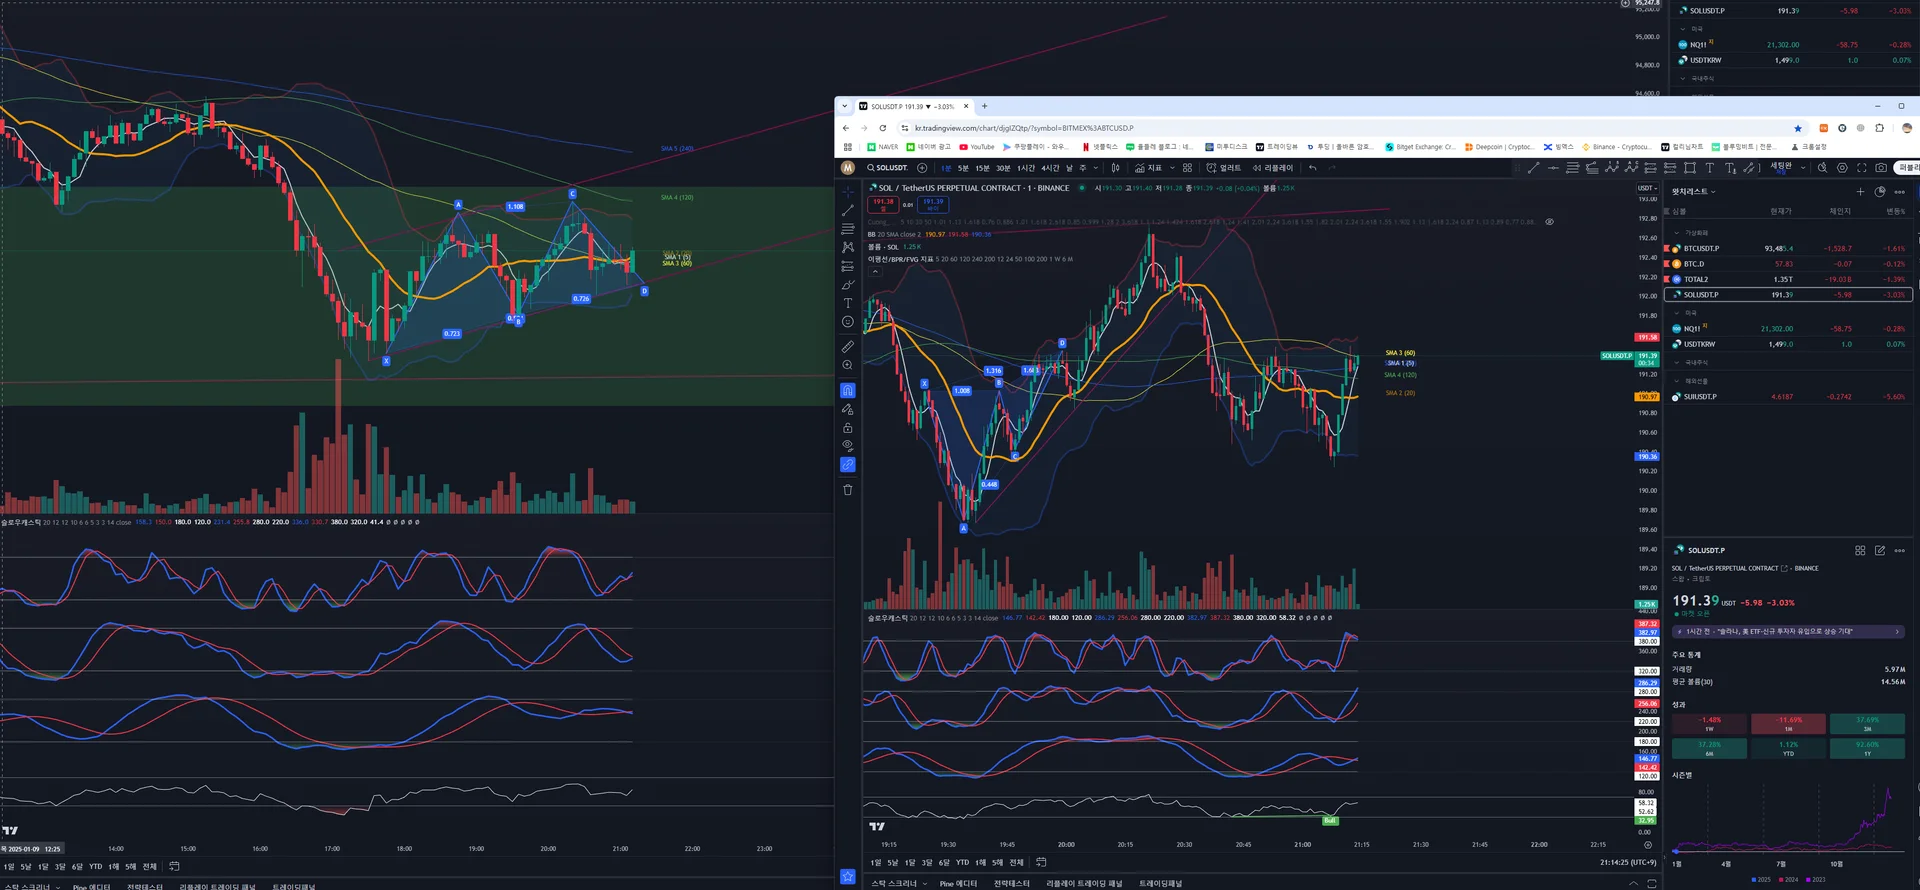Click the browser reload button

(x=883, y=128)
